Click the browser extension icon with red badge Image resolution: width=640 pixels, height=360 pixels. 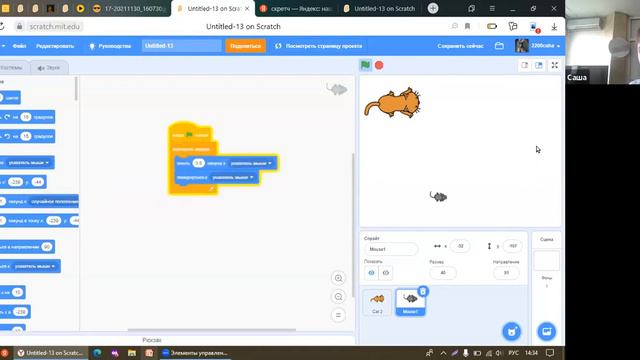[x=534, y=27]
